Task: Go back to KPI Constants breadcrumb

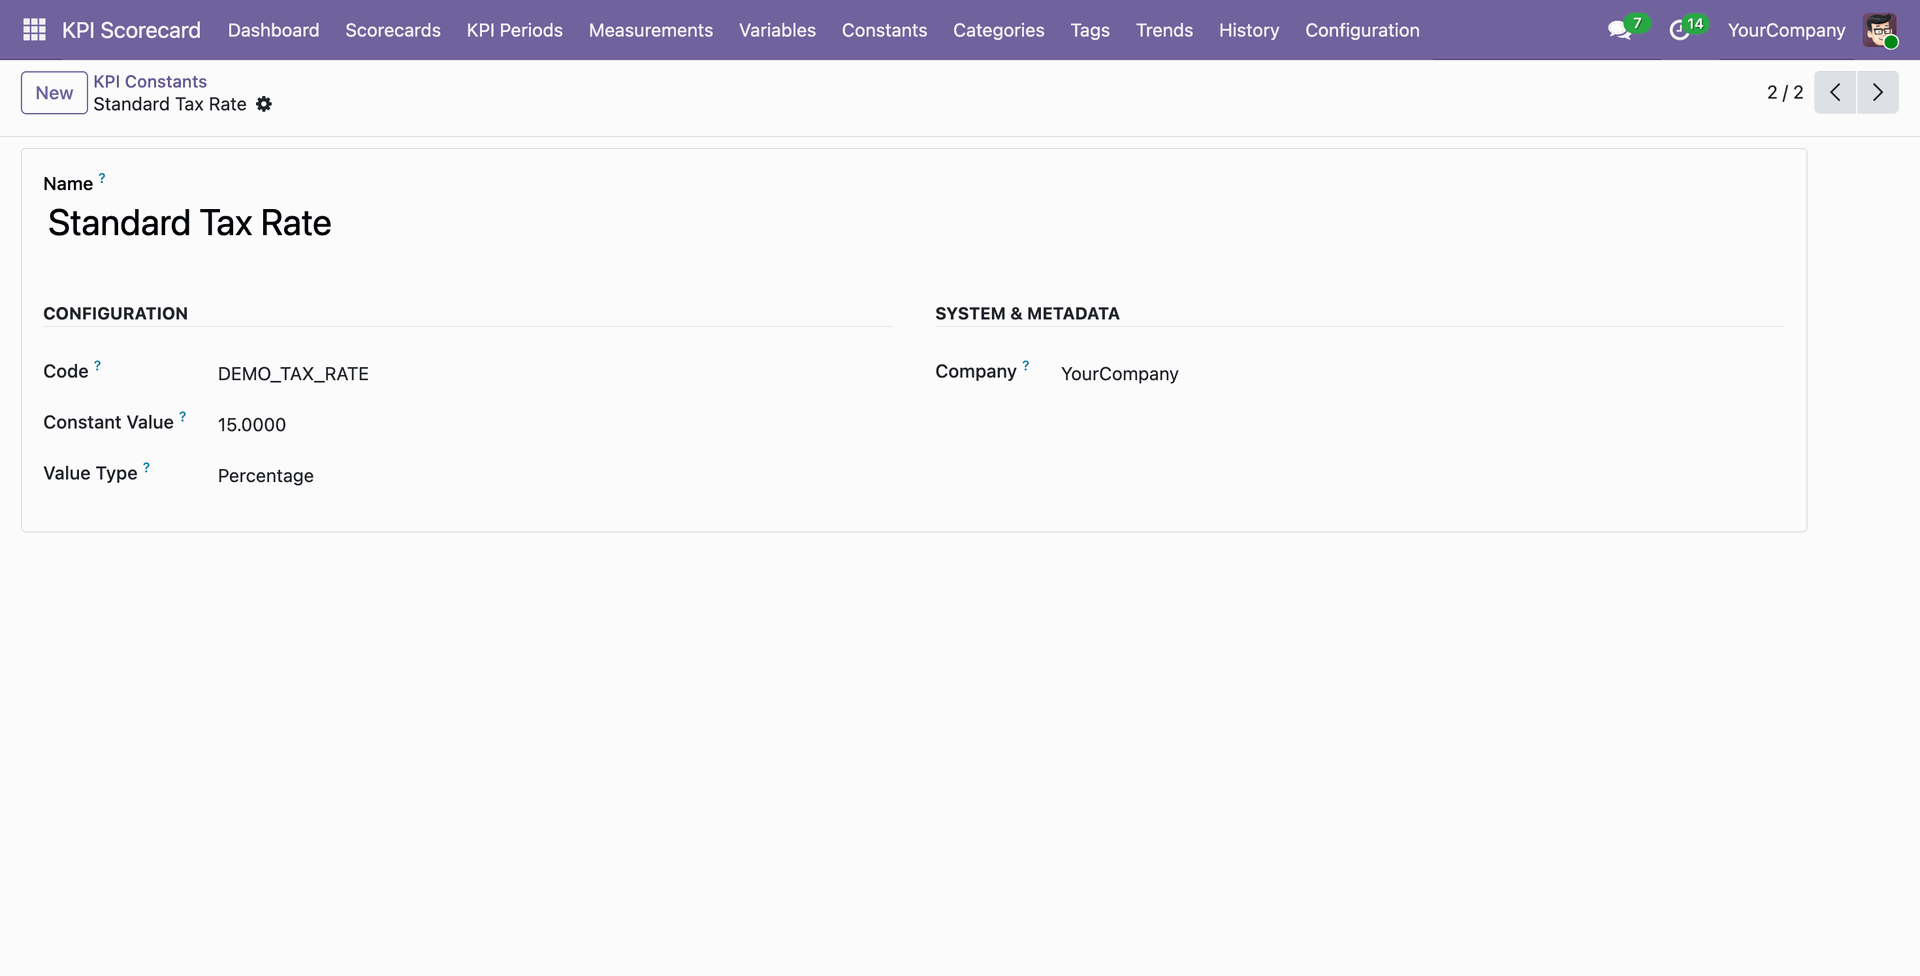Action: point(150,81)
